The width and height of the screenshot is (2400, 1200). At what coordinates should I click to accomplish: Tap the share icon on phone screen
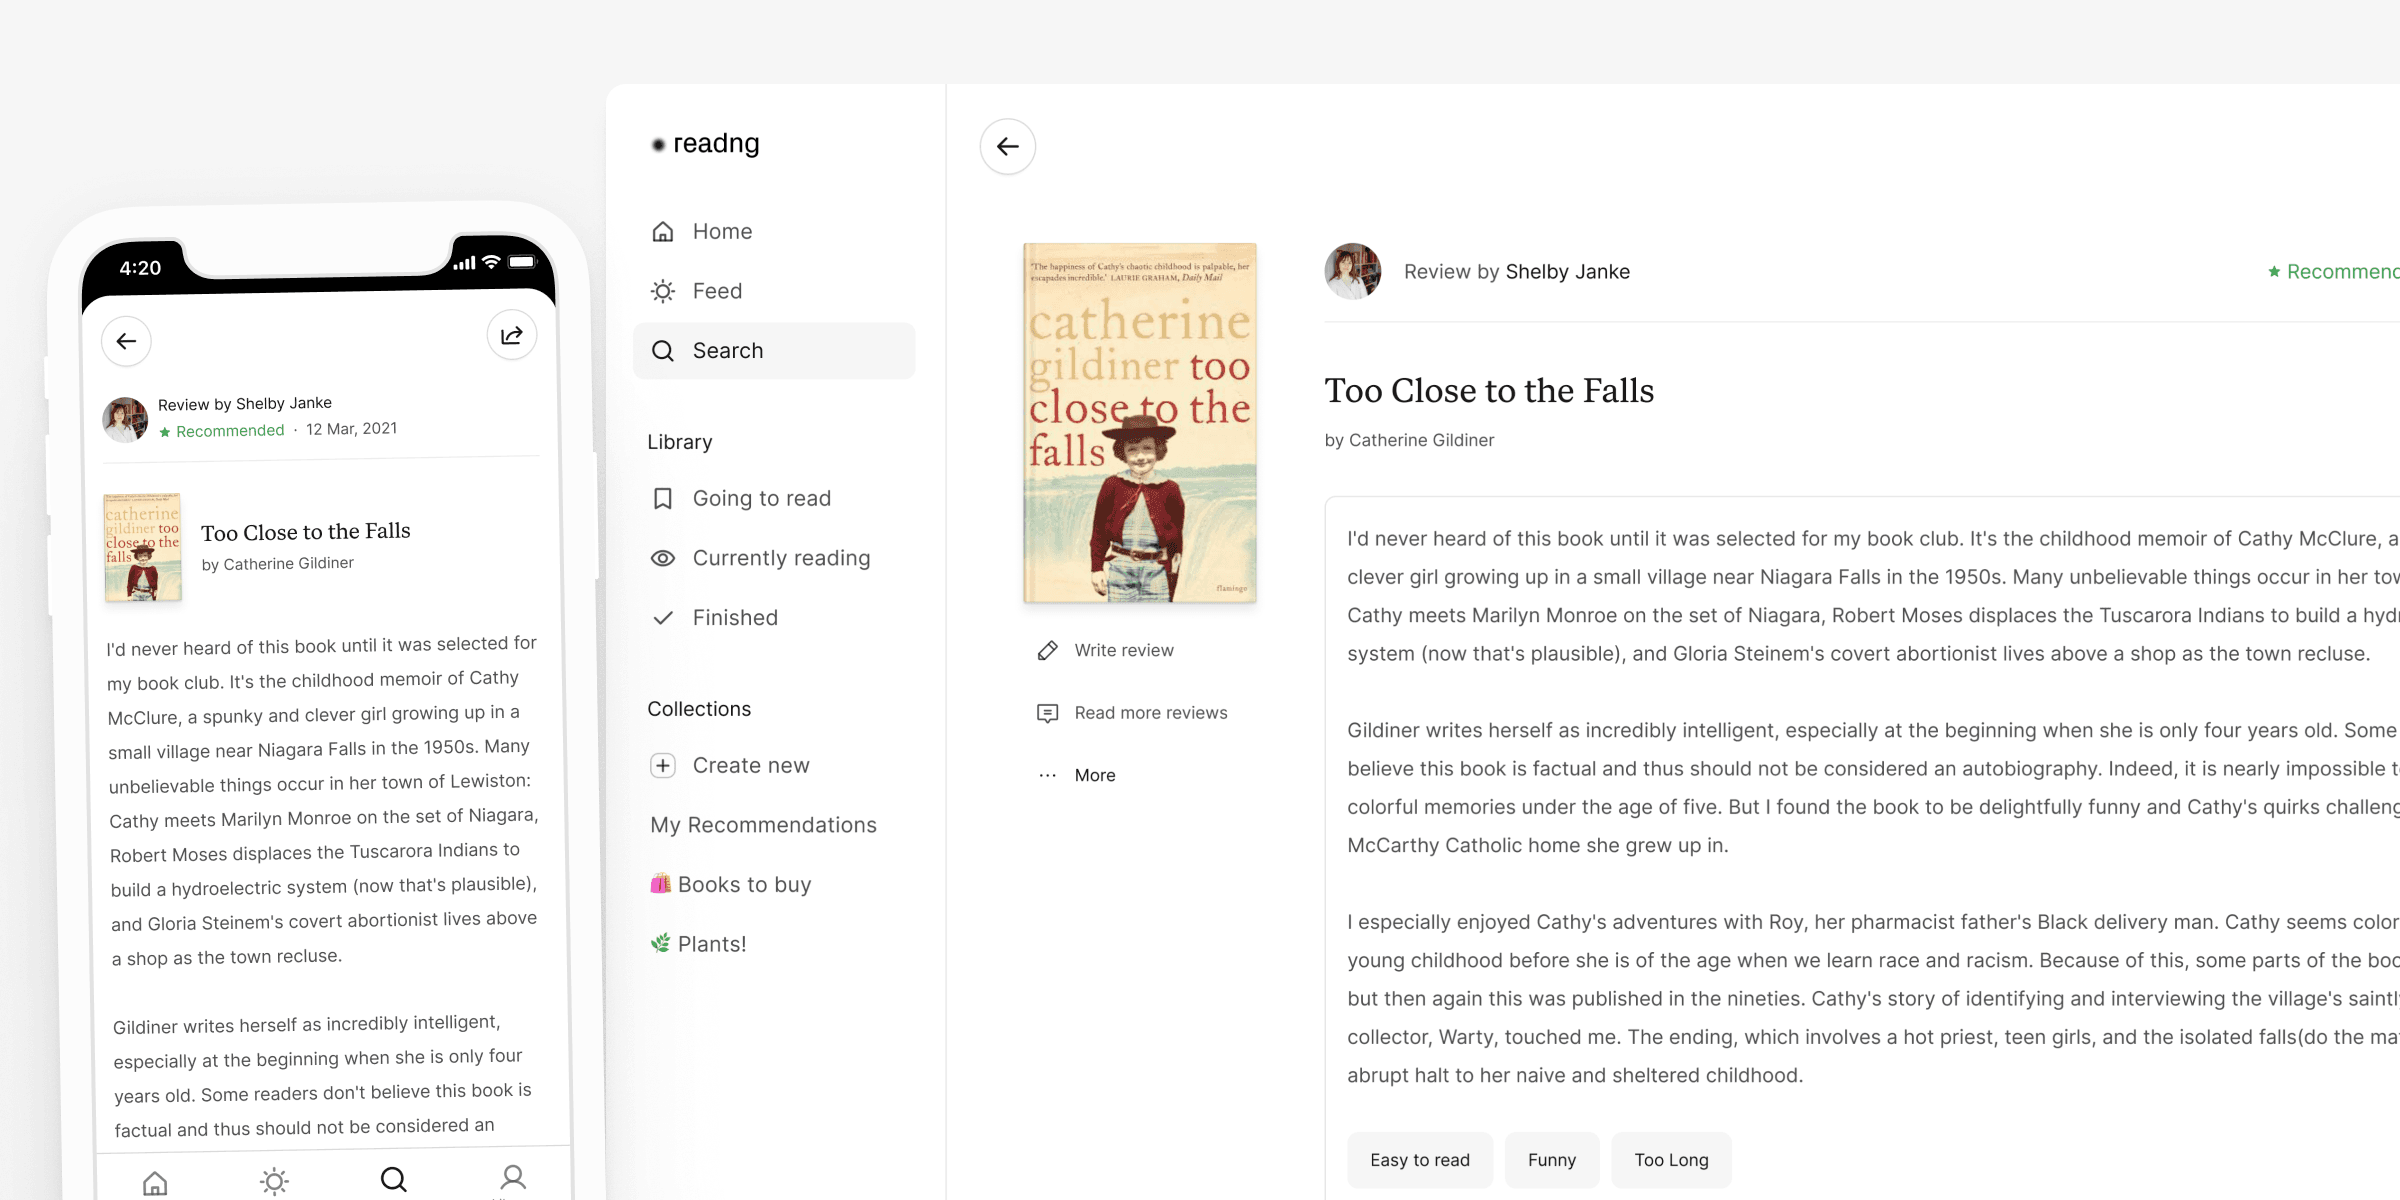coord(512,336)
